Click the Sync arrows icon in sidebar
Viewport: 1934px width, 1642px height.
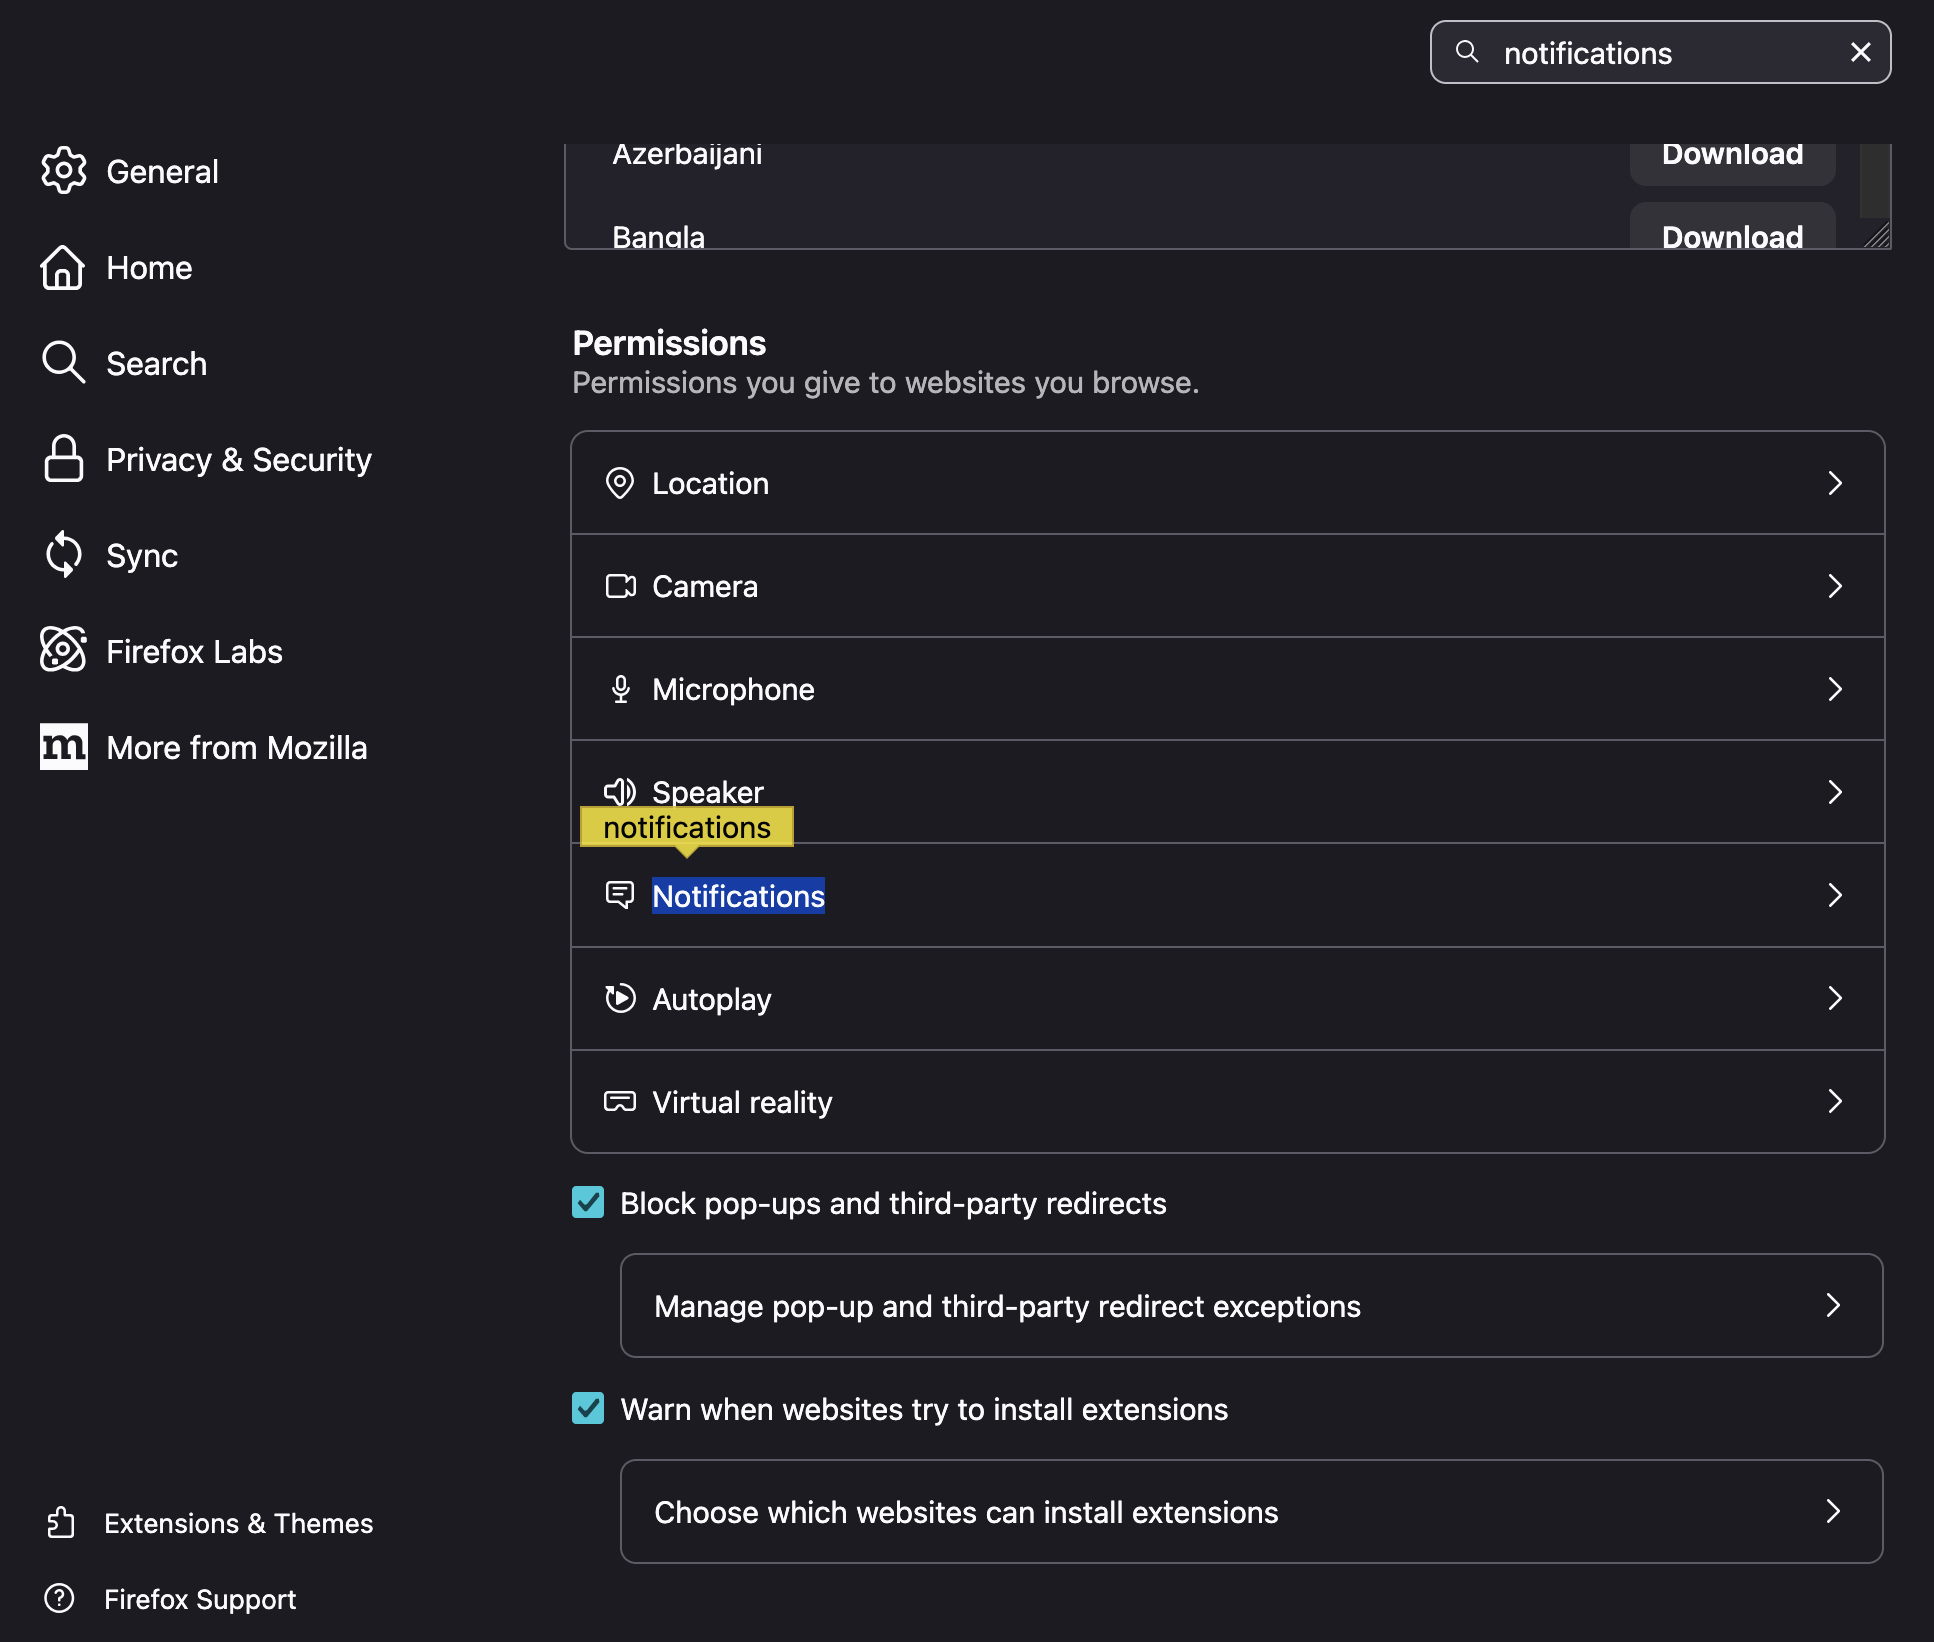[x=63, y=555]
